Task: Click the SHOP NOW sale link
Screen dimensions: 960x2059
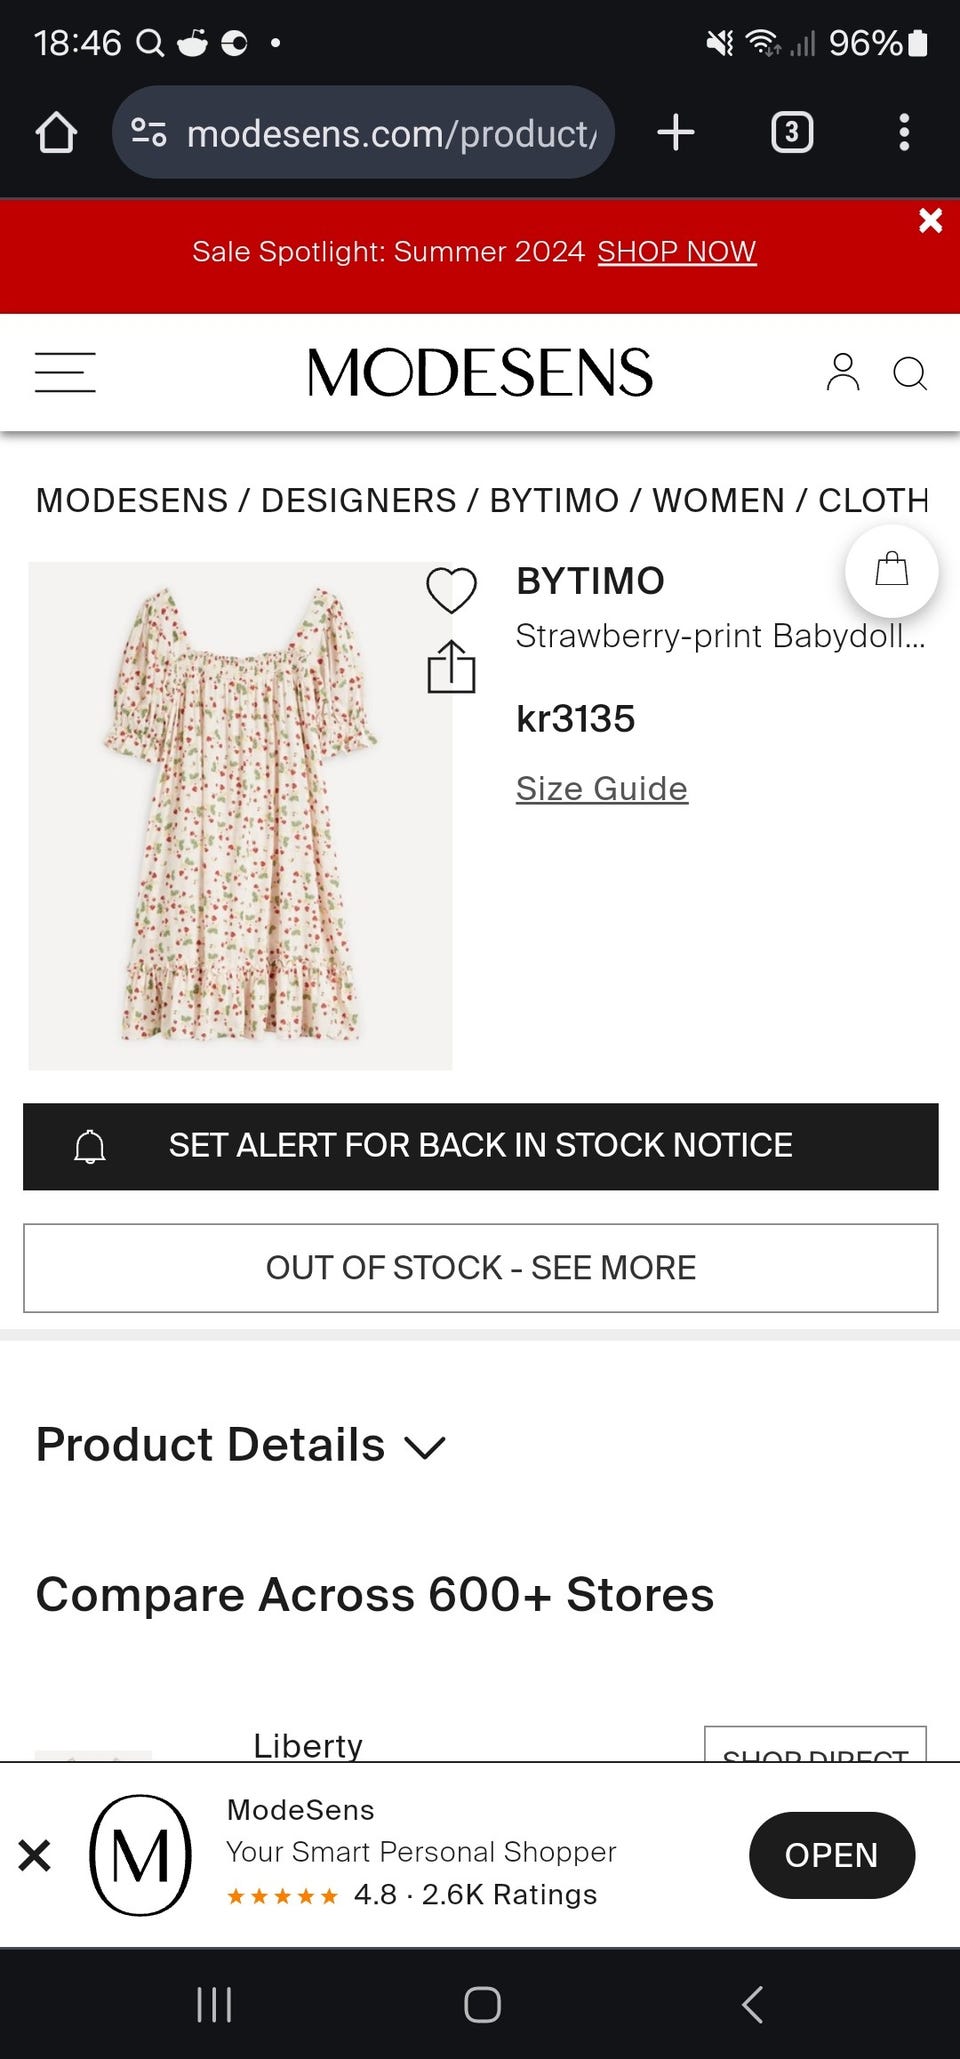Action: click(676, 251)
